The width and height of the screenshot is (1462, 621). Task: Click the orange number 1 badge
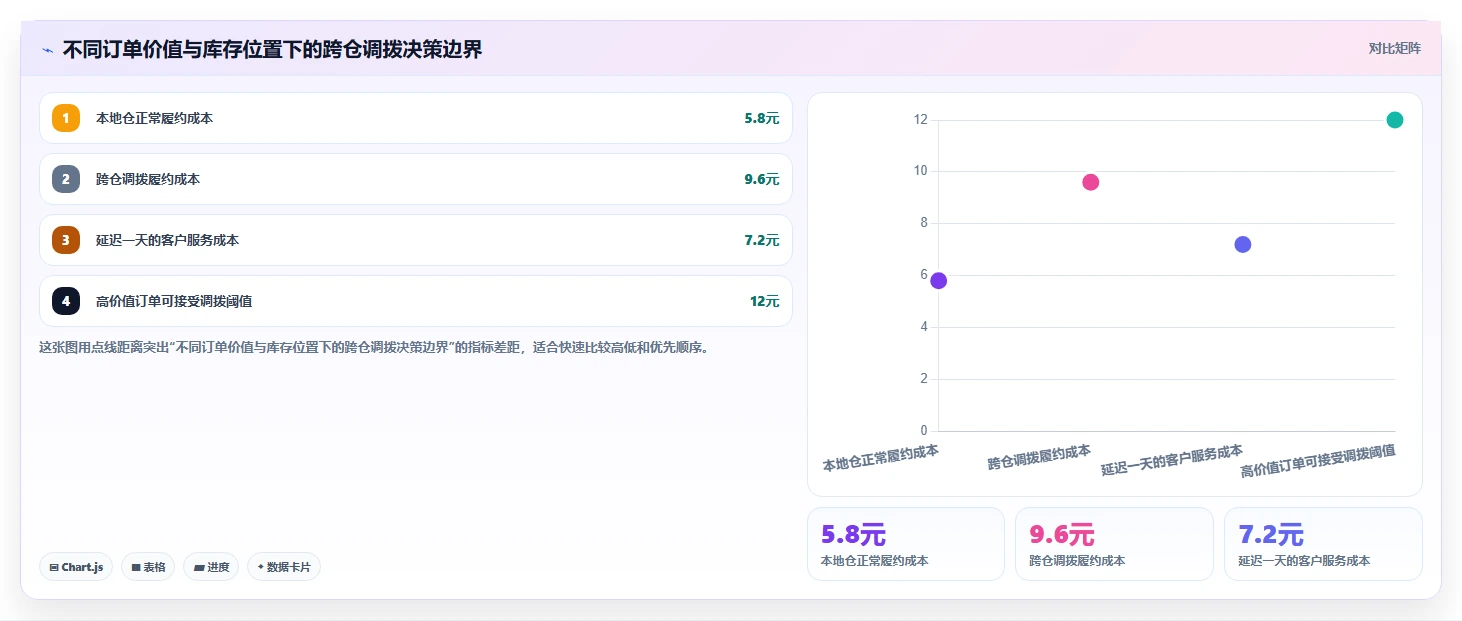pyautogui.click(x=66, y=118)
